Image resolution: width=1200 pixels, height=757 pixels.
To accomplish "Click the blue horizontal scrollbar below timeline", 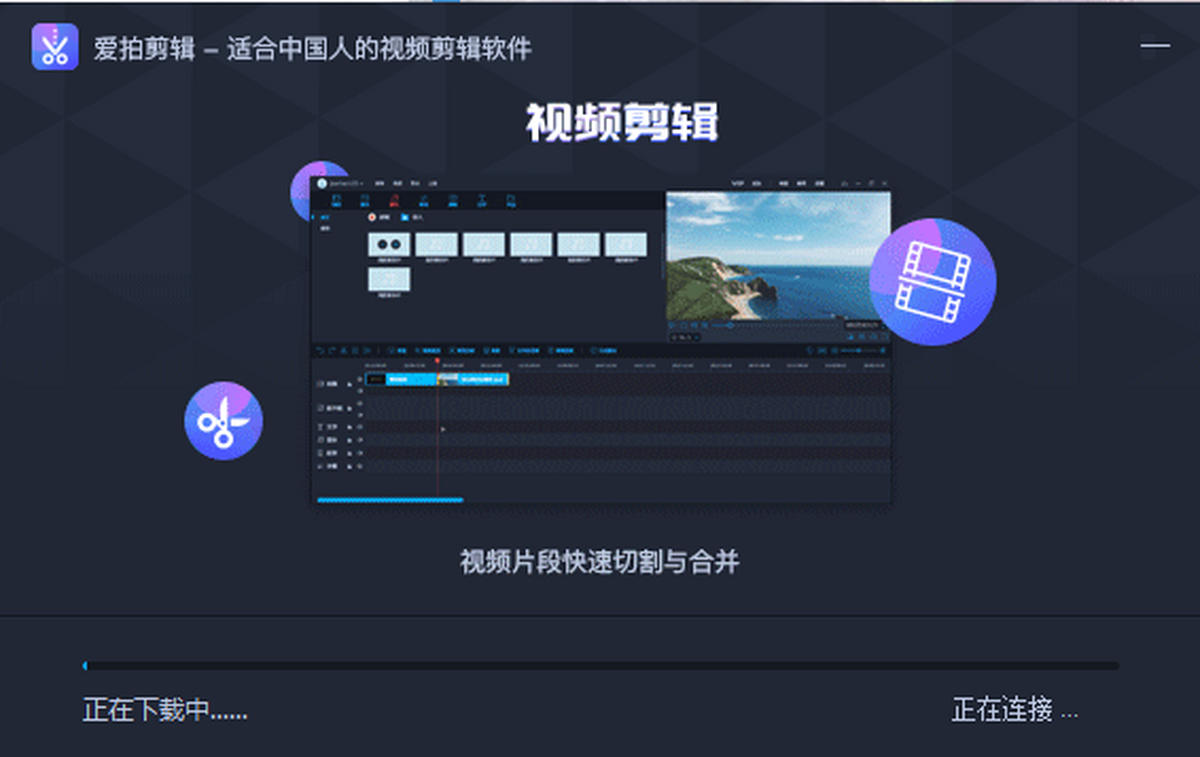I will [390, 499].
